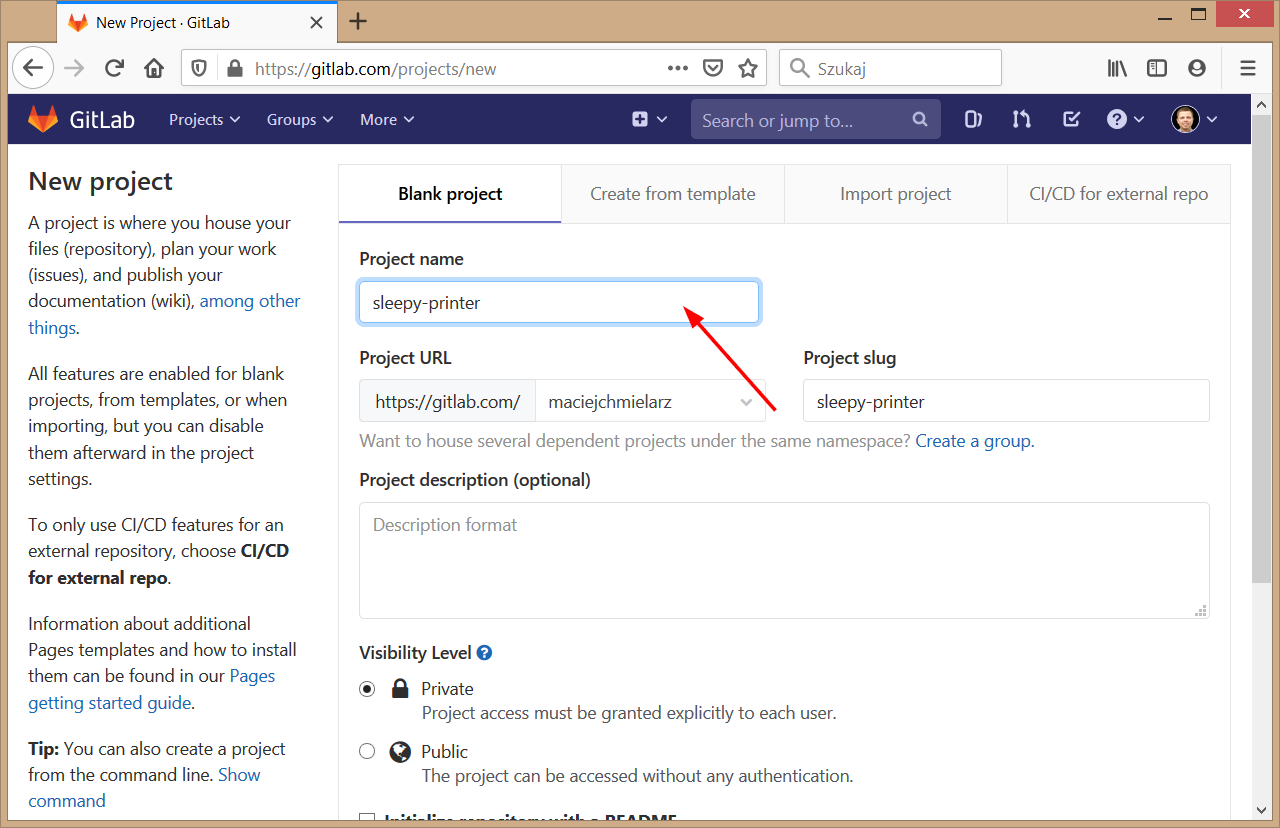Screen dimensions: 1280x828
Task: Open the Firefox hamburger menu
Action: [1247, 68]
